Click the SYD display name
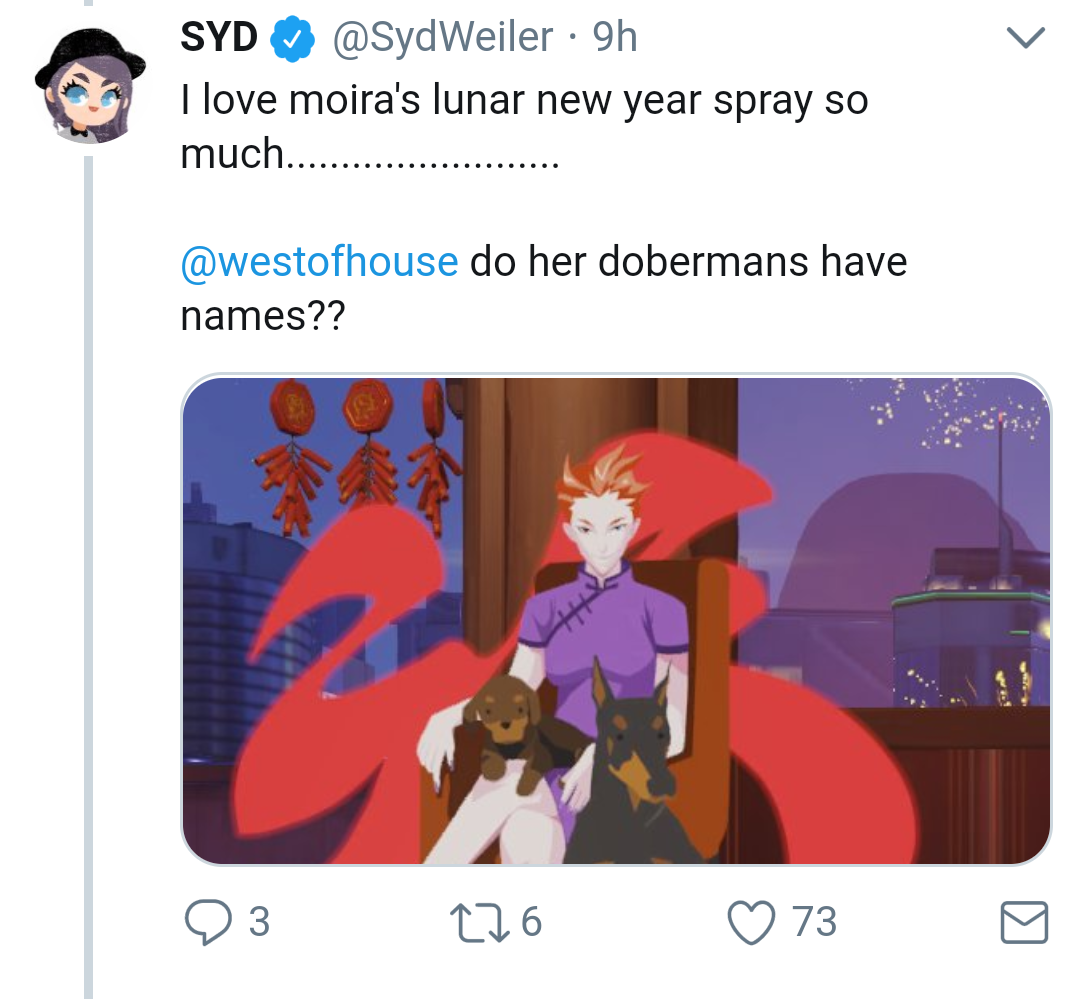 click(219, 37)
